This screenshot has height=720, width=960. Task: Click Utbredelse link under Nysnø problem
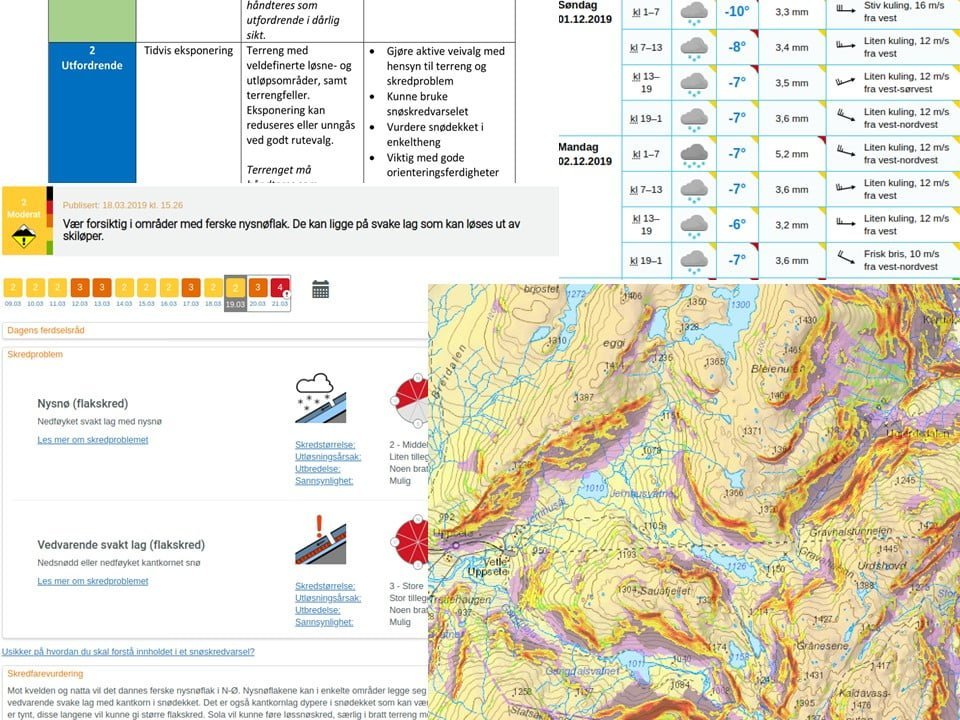pyautogui.click(x=317, y=468)
